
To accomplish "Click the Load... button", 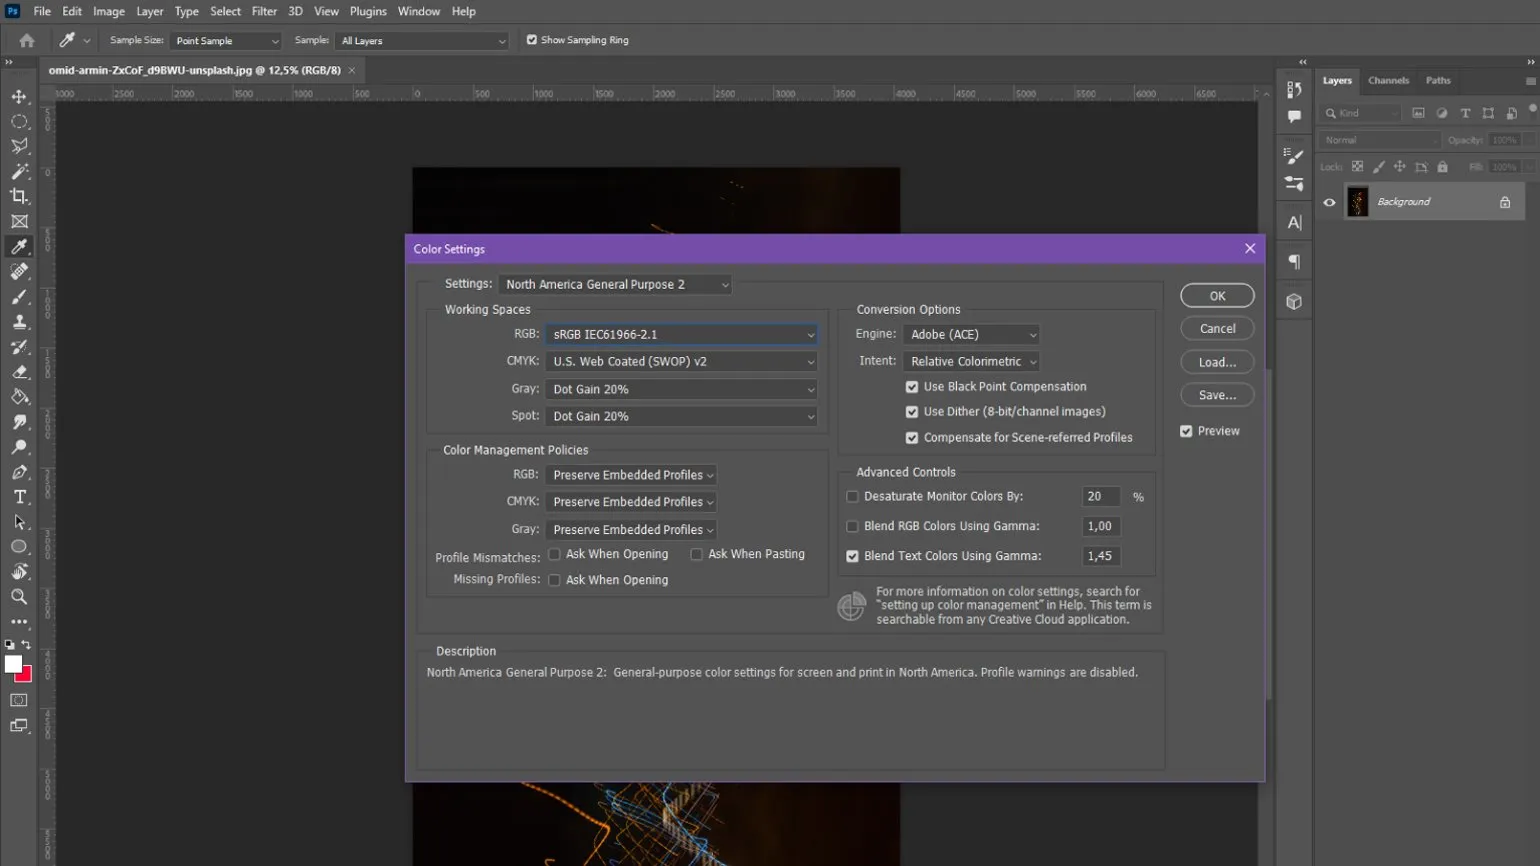I will (x=1217, y=362).
